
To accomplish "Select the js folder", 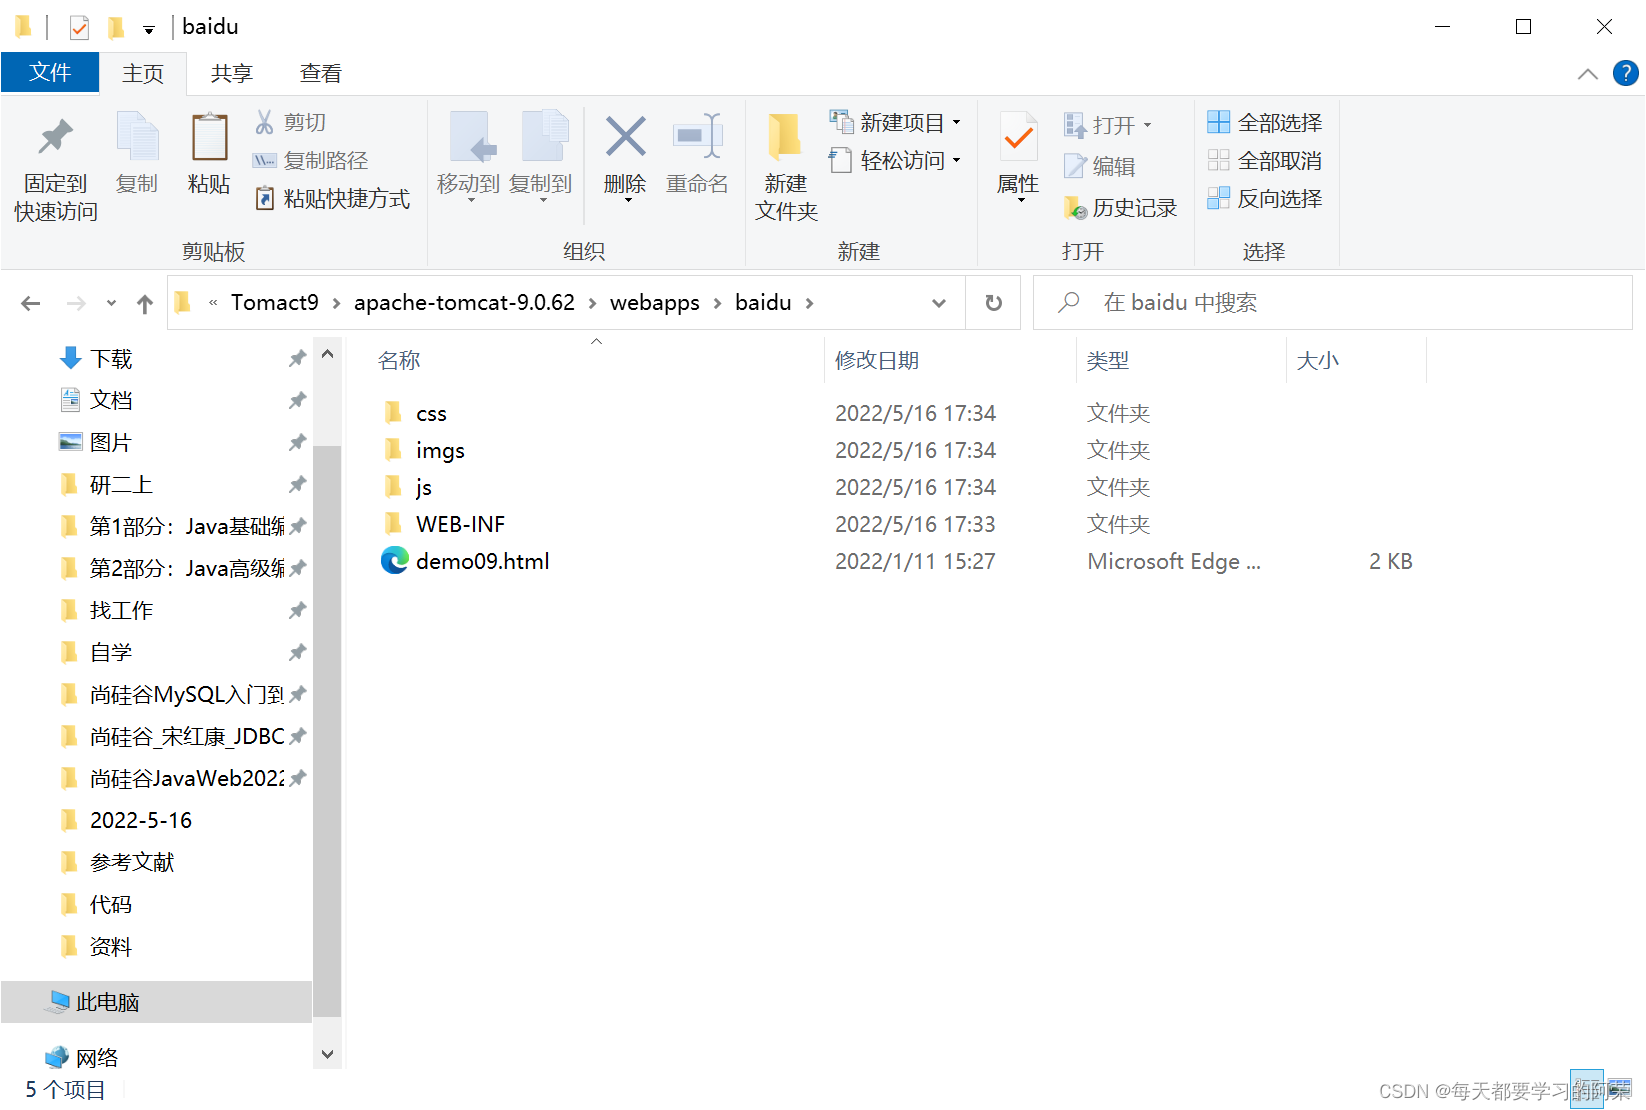I will point(424,487).
